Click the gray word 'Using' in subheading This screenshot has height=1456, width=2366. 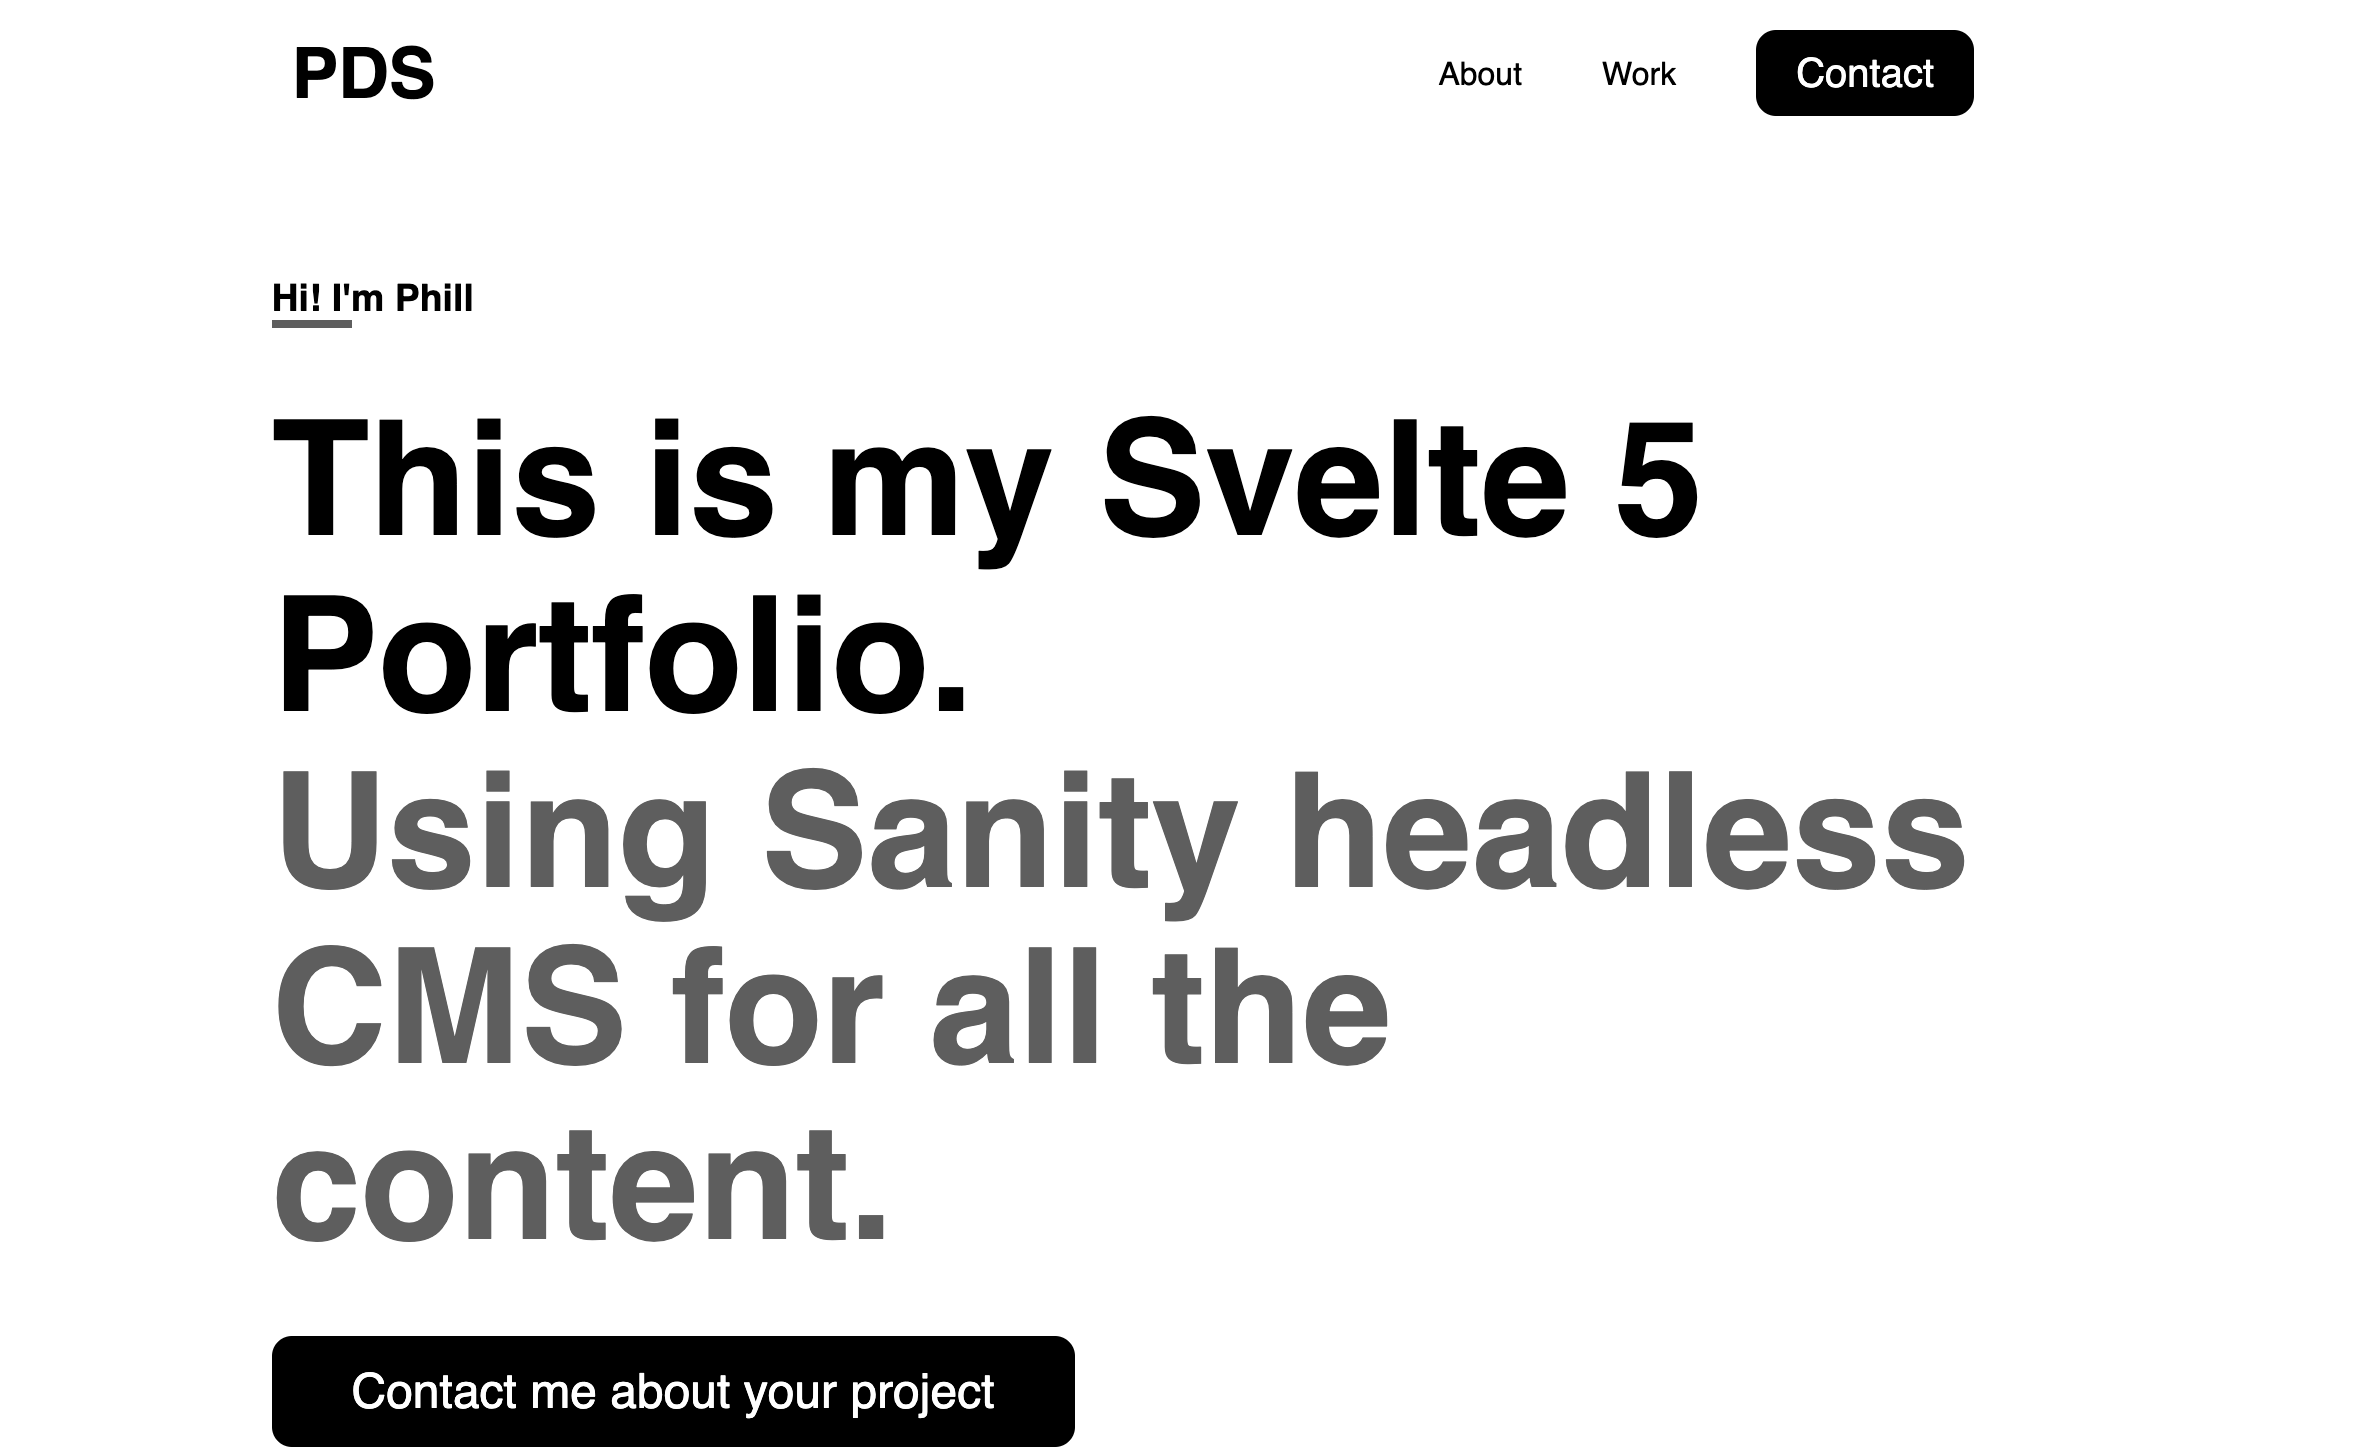[492, 835]
